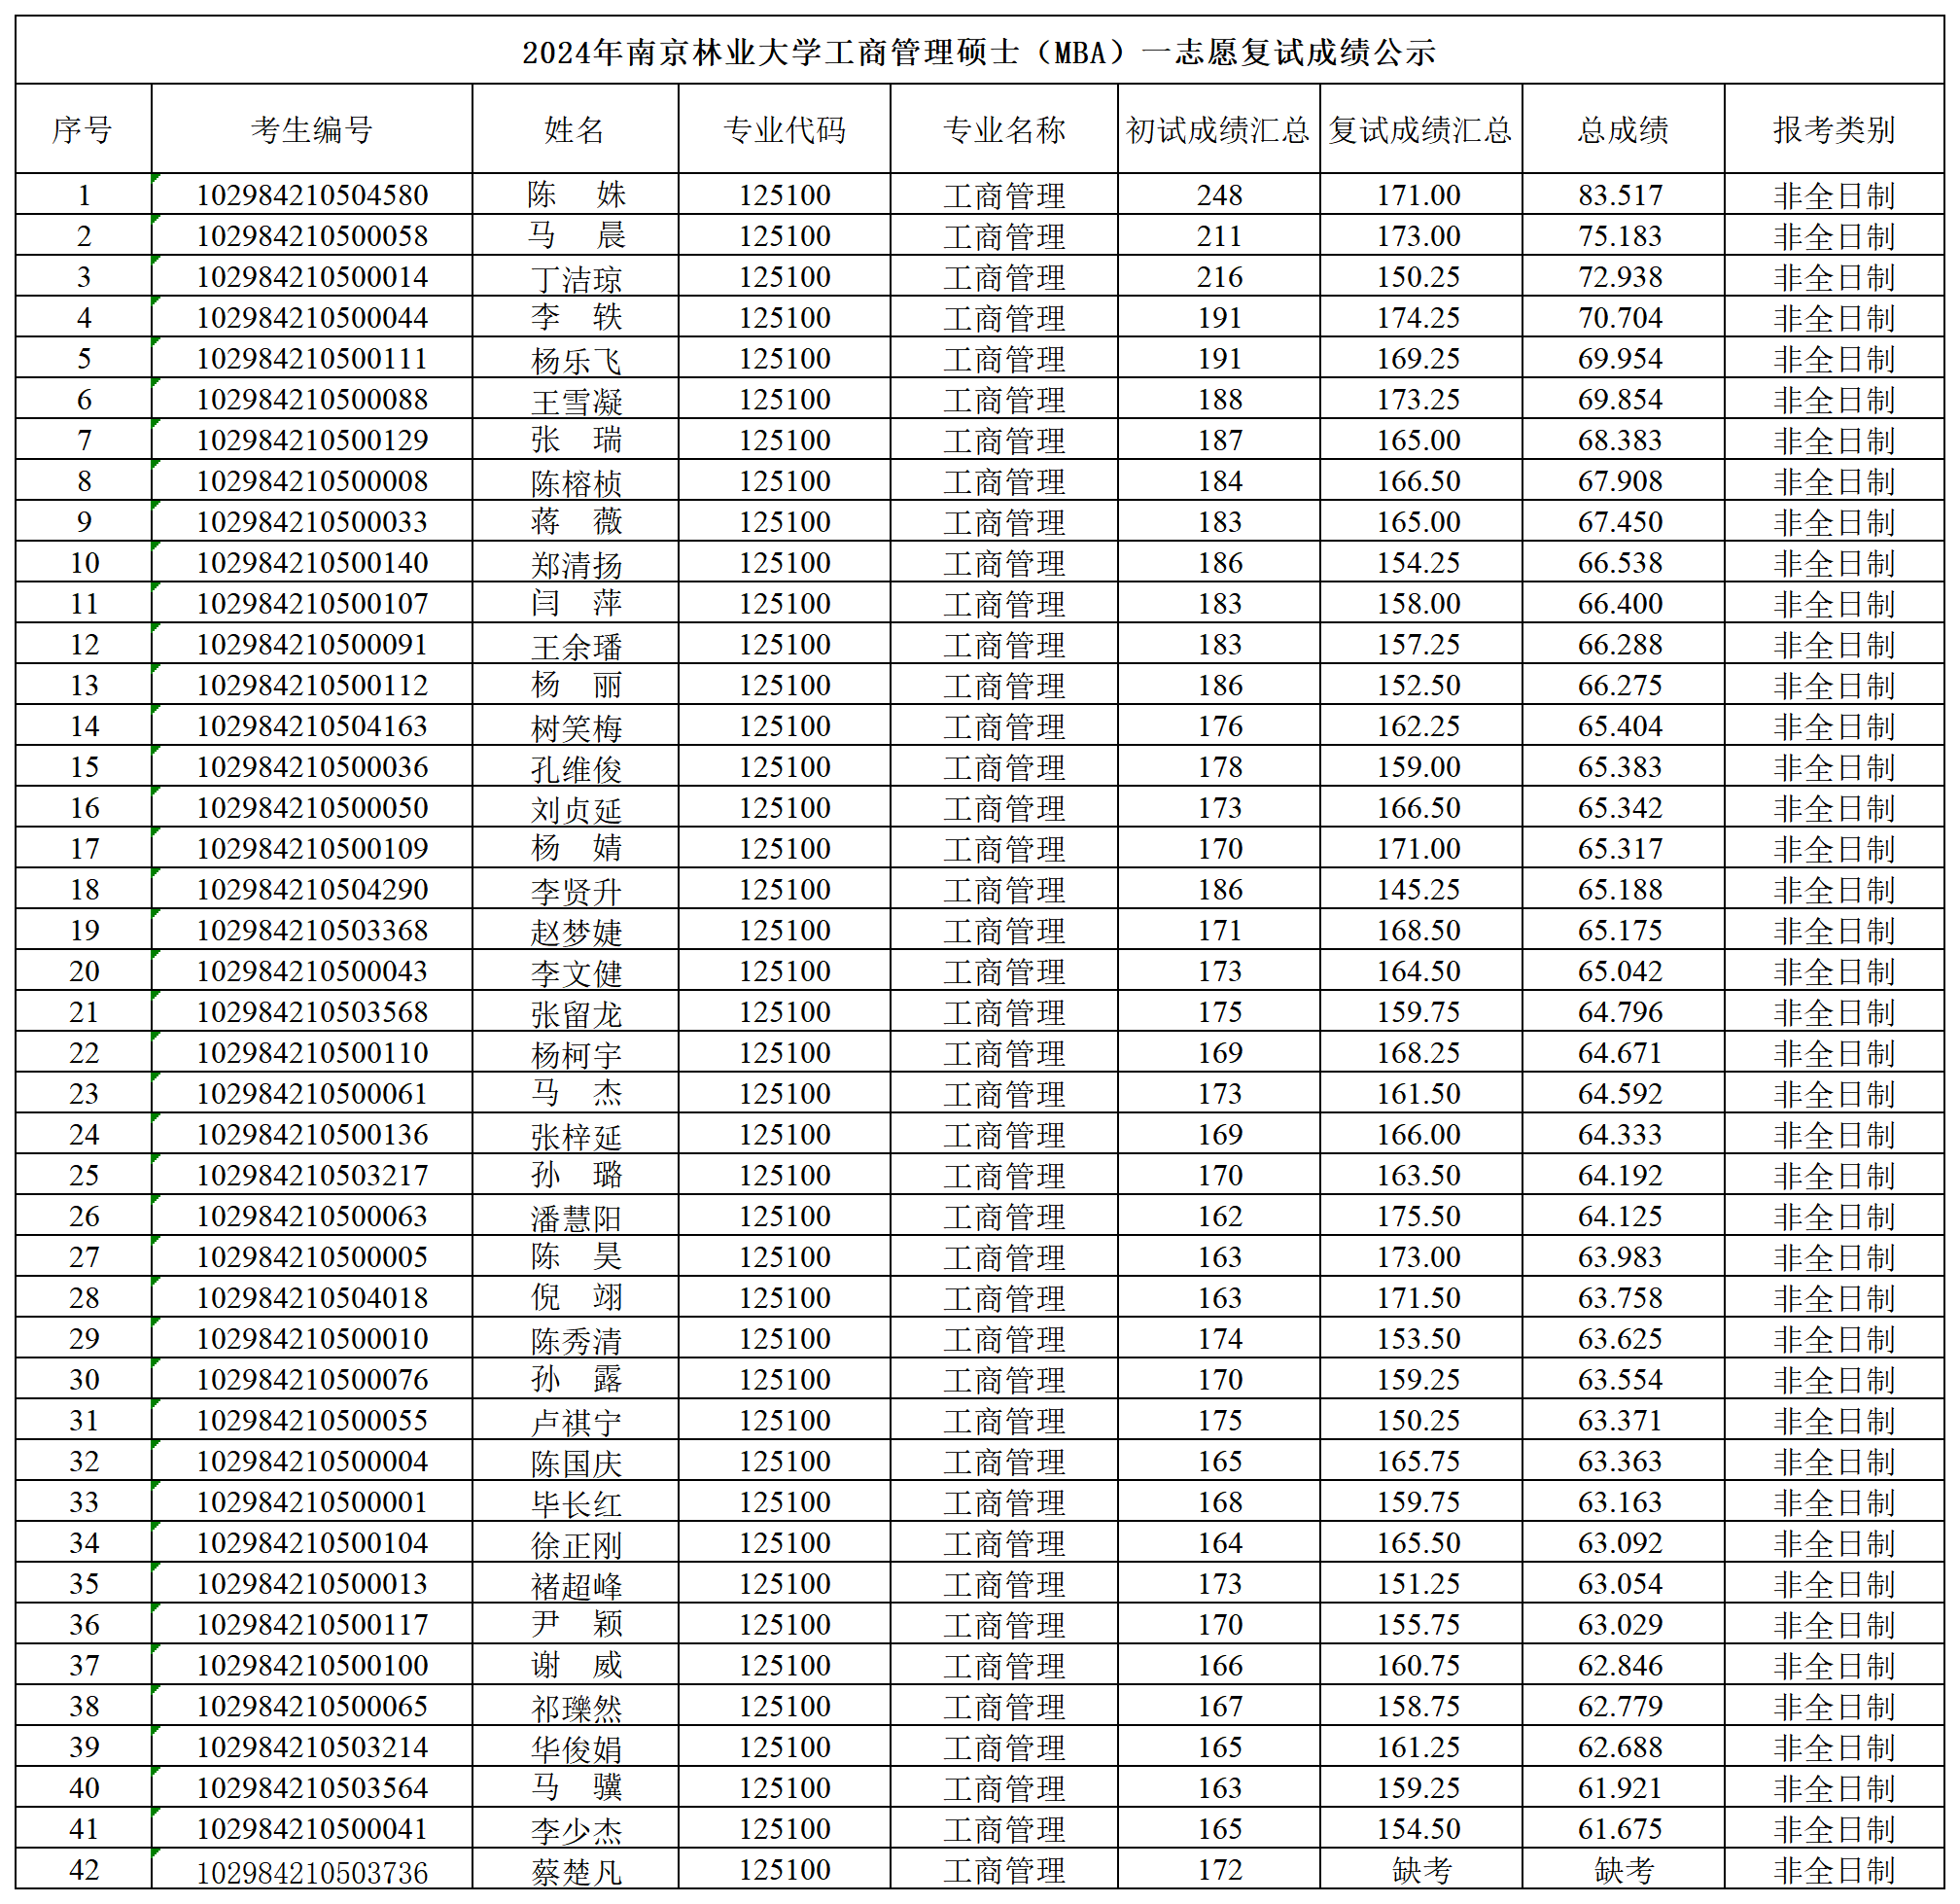
Task: Select the name cell 蔡楚凡
Action: click(576, 1871)
